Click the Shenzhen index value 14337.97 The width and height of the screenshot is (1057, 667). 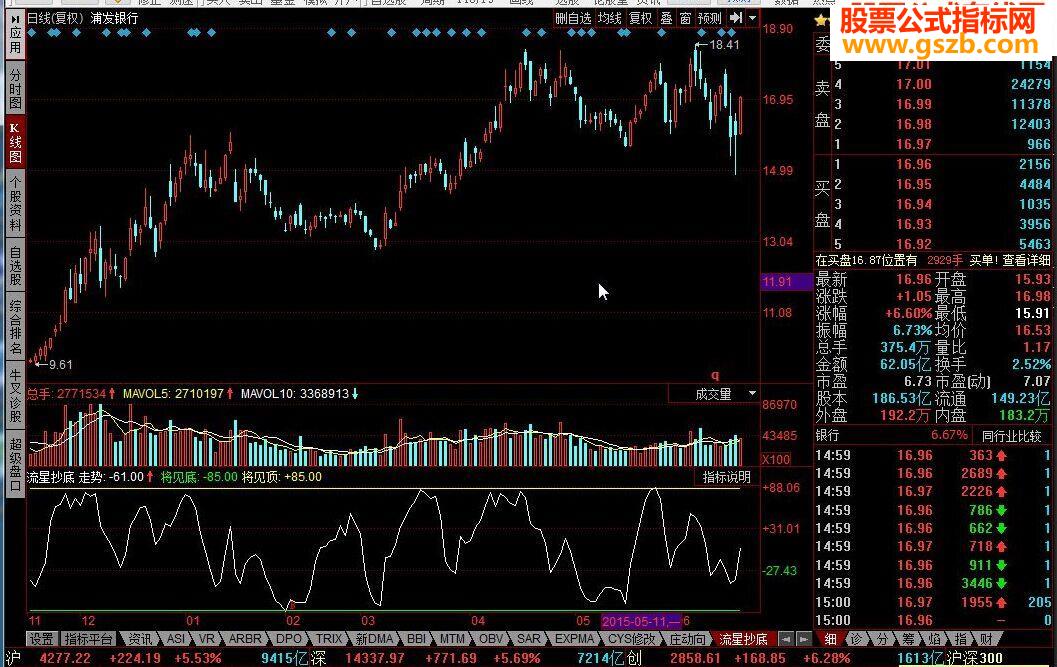[x=375, y=658]
